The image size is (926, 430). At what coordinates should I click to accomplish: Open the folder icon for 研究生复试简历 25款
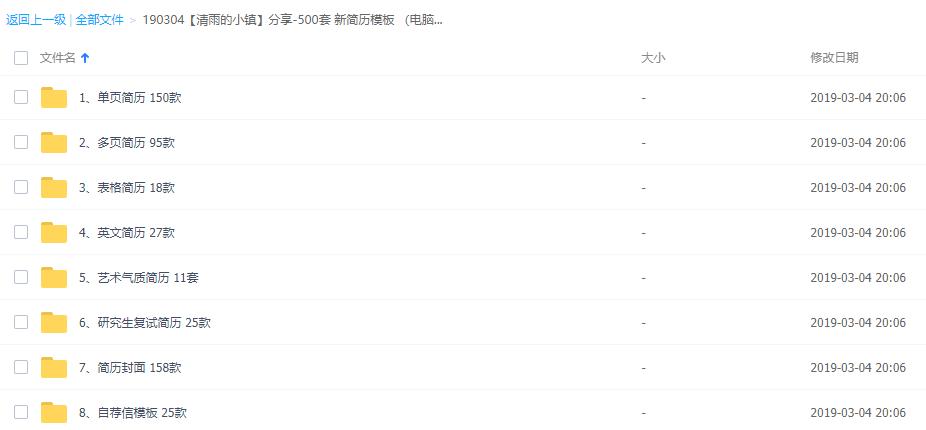pyautogui.click(x=54, y=322)
